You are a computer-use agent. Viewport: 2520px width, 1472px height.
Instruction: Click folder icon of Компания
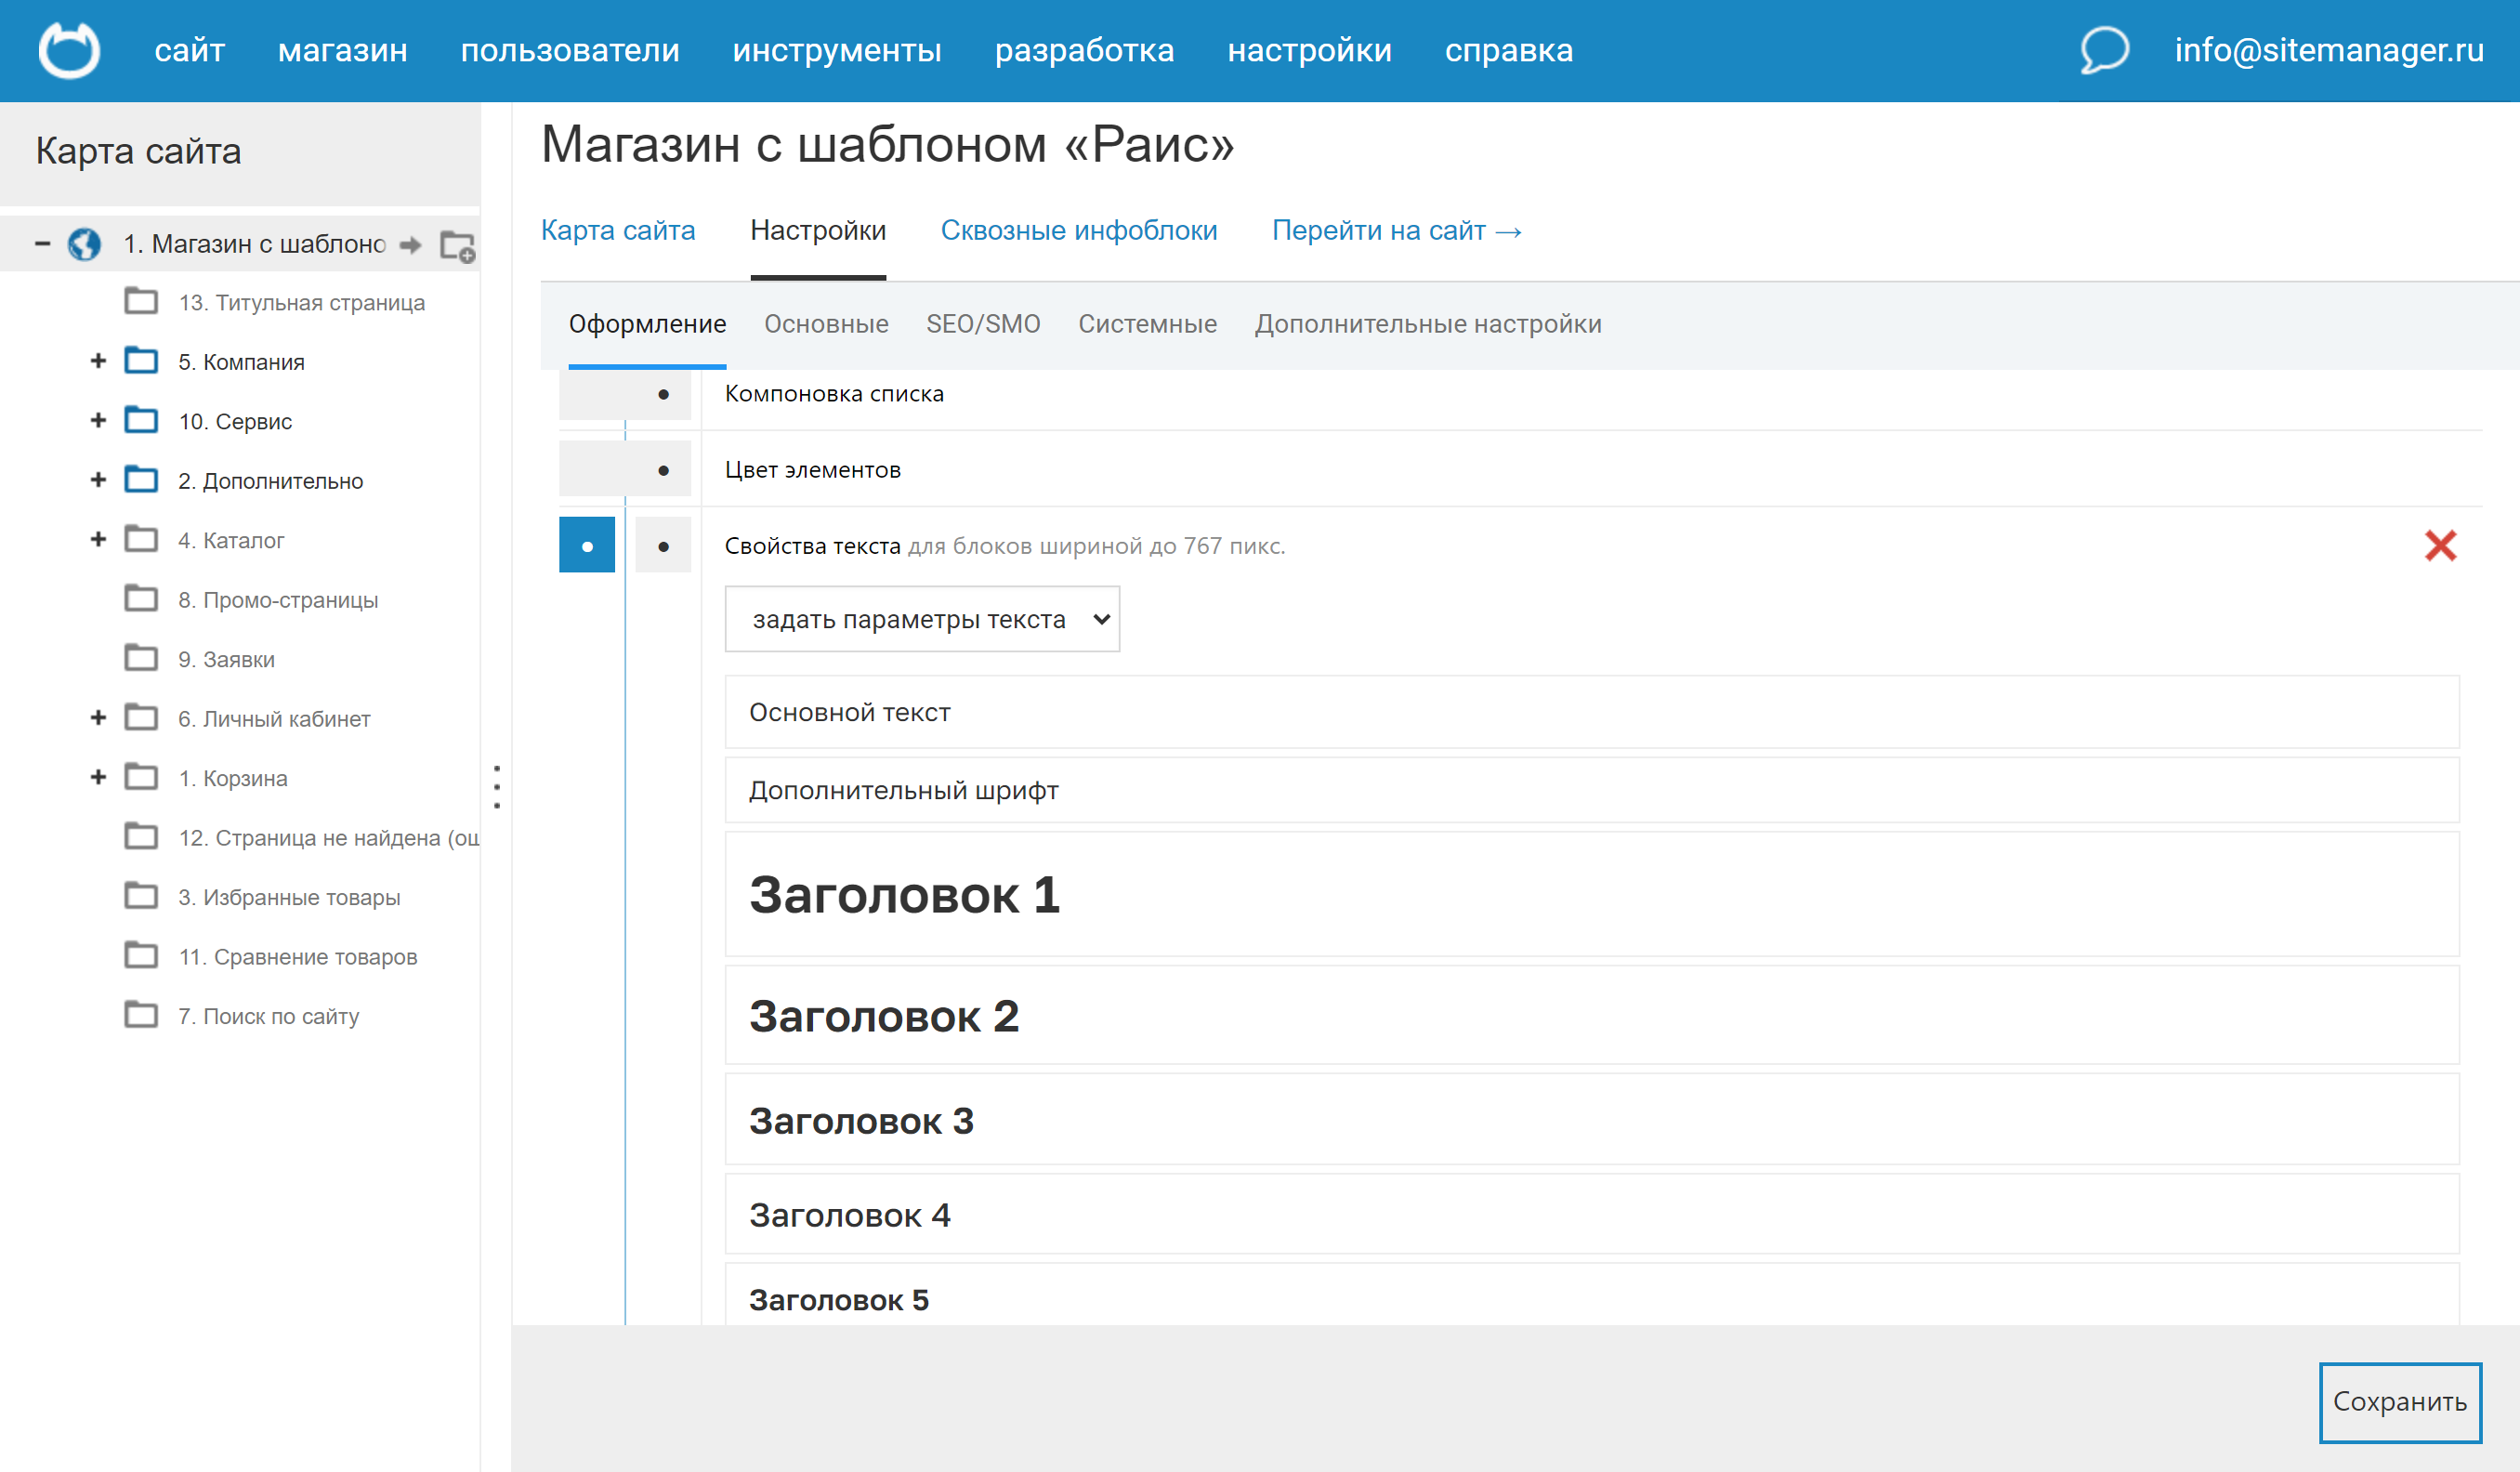coord(141,360)
